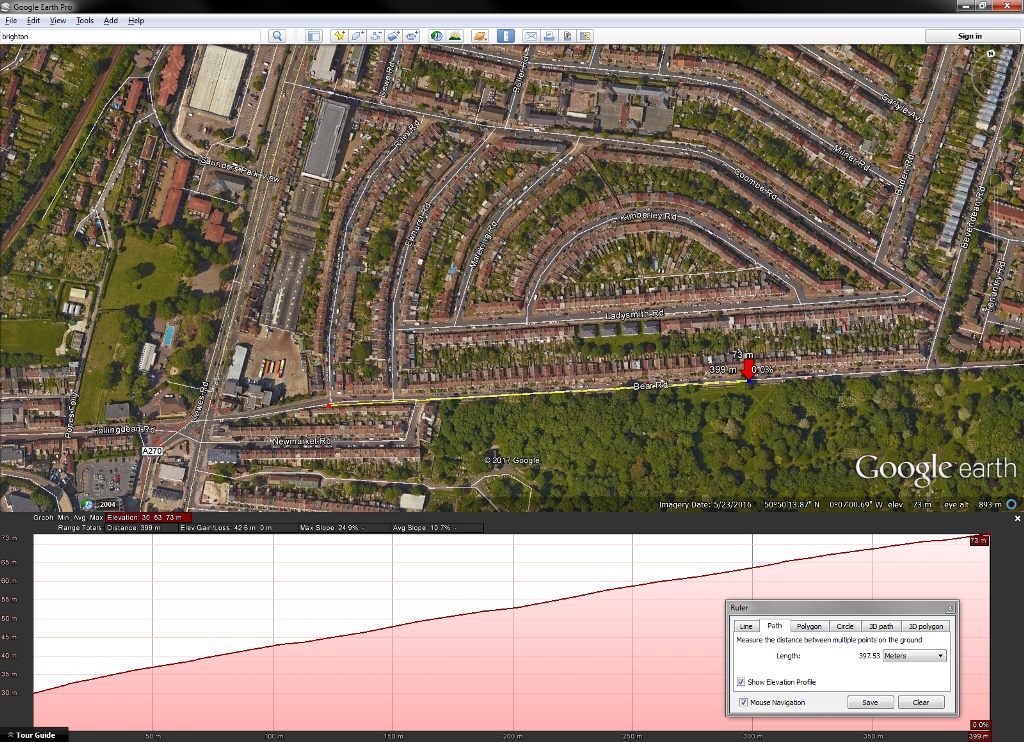
Task: Select the Path tab in Ruler
Action: (x=775, y=626)
